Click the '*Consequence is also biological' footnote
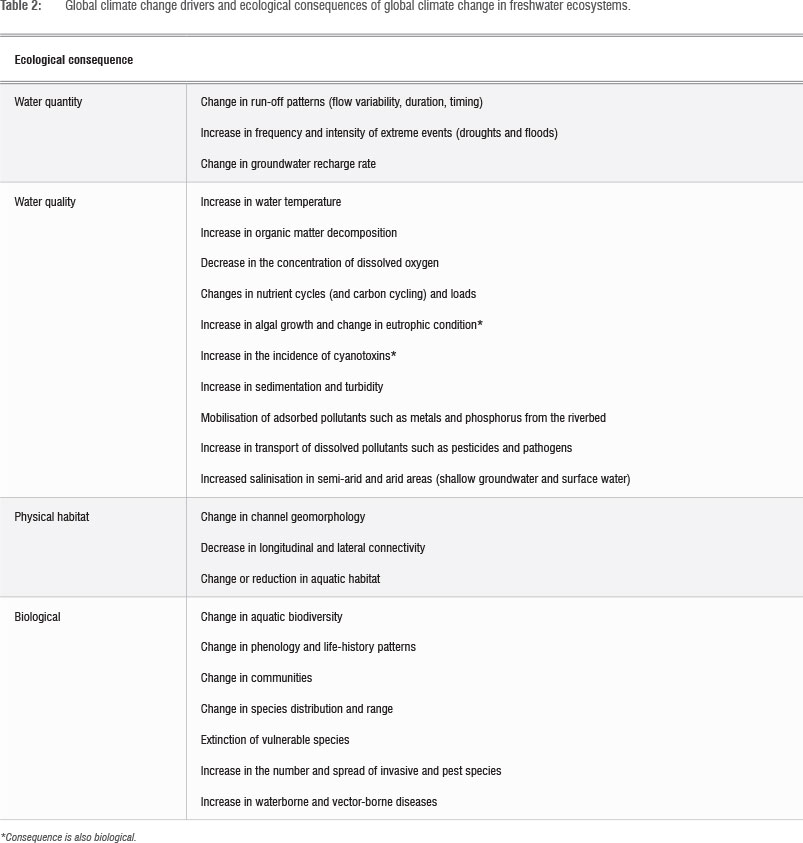 (x=68, y=836)
